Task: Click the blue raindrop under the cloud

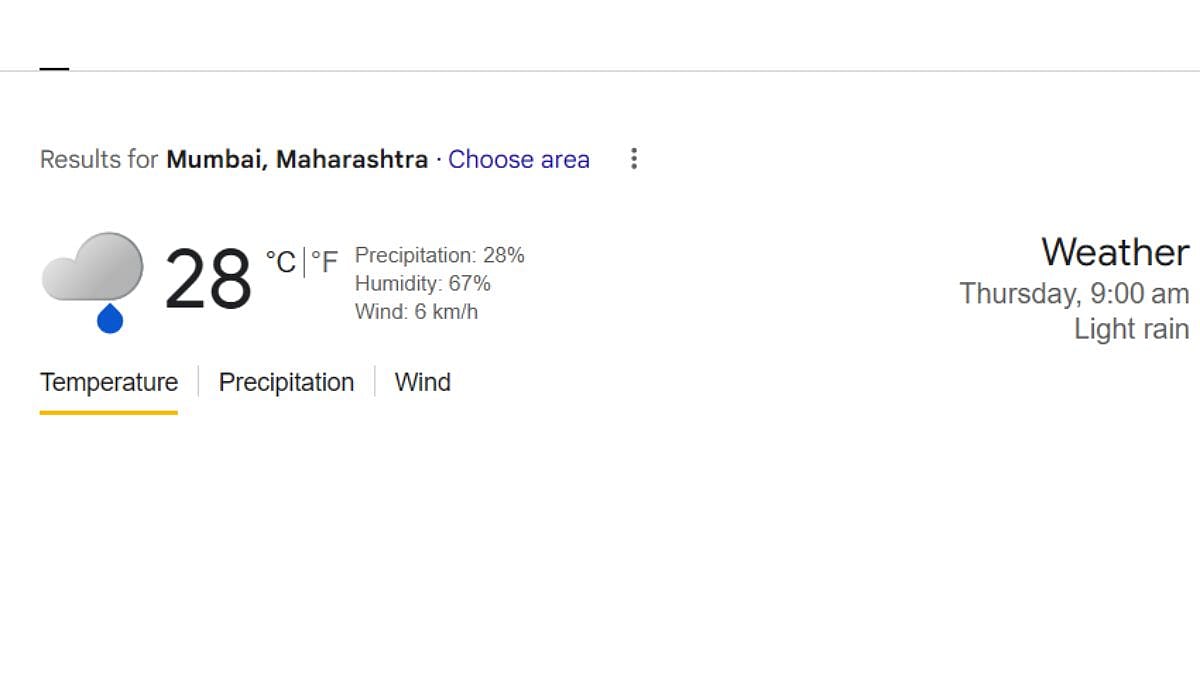Action: 110,319
